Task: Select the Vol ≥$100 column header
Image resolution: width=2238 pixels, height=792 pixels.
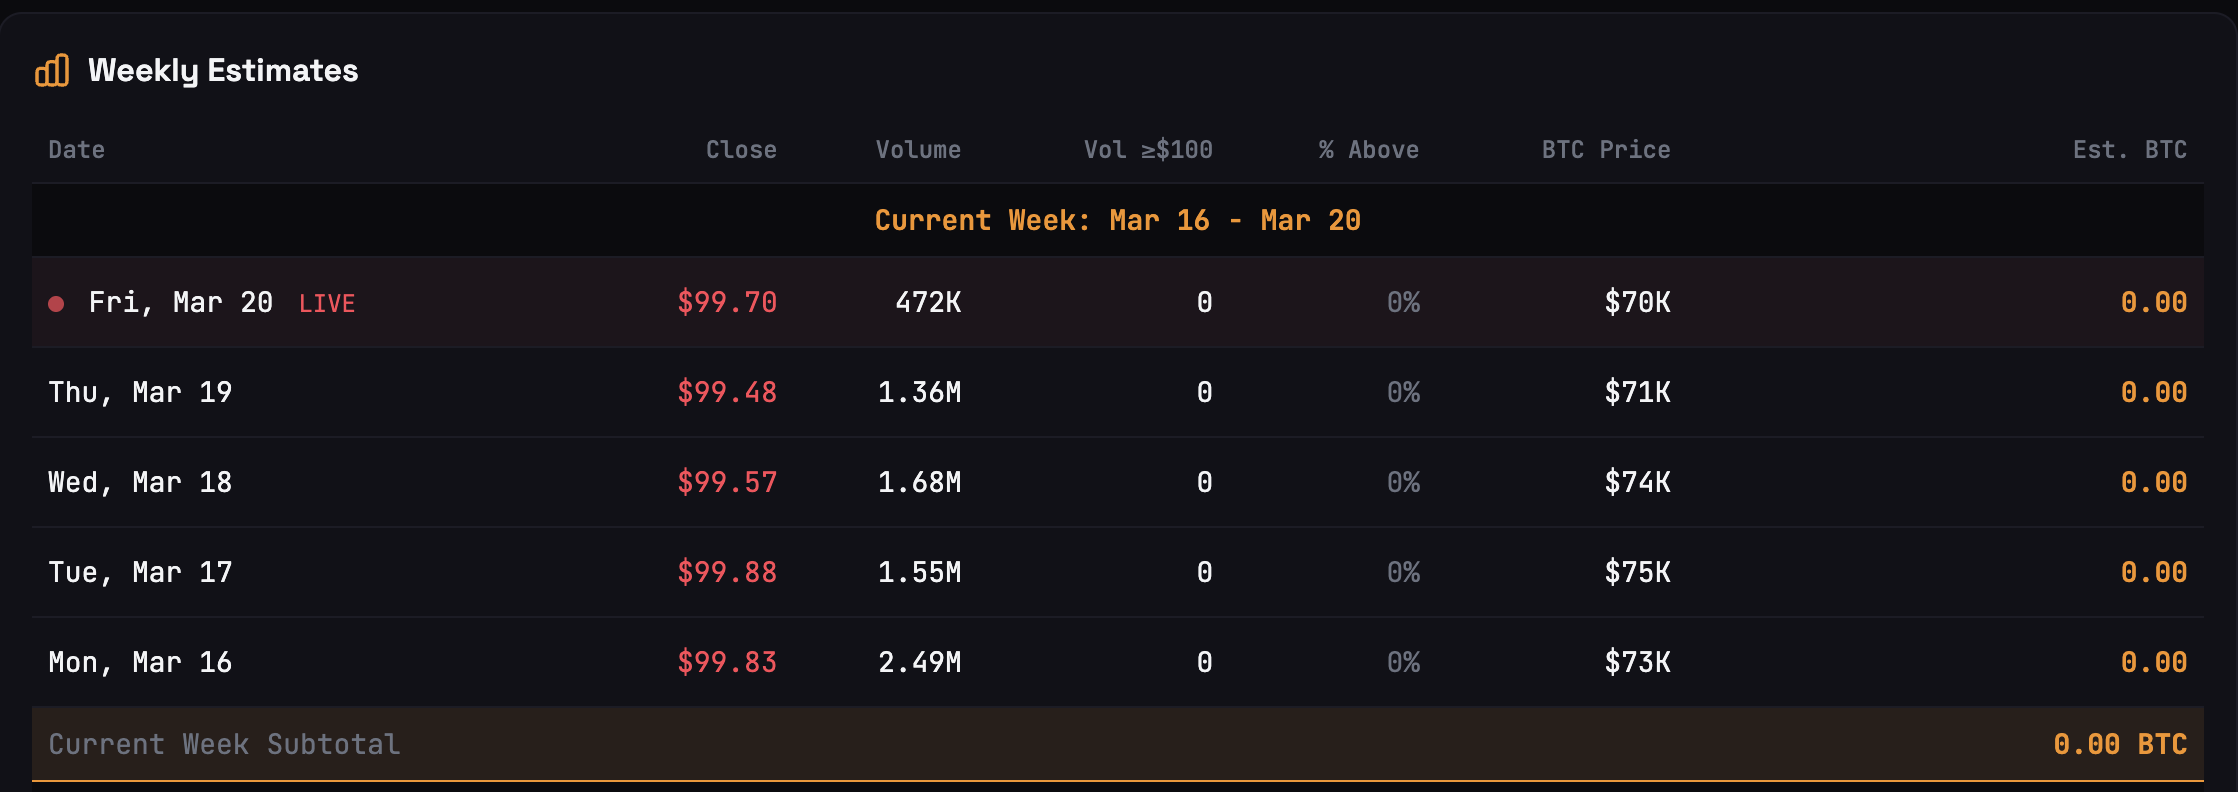Action: point(1147,150)
